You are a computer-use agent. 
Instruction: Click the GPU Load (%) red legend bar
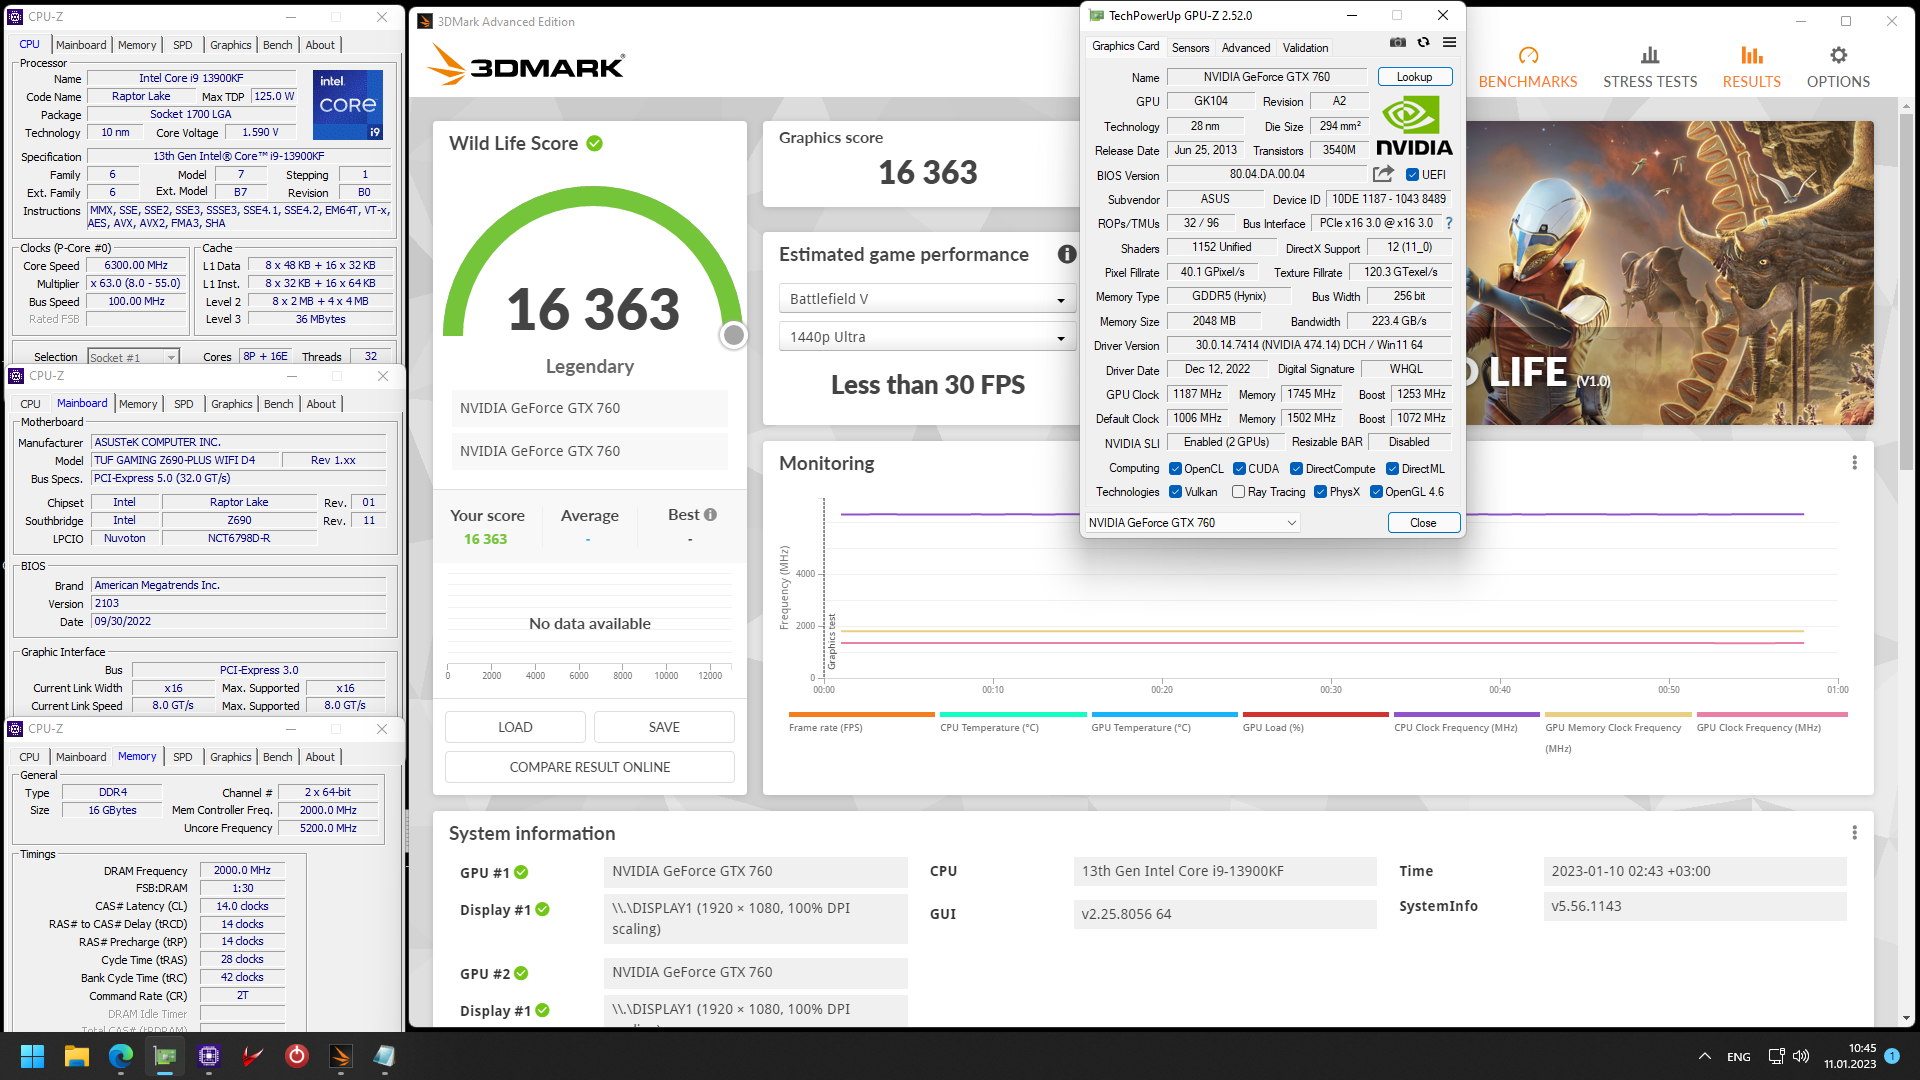coord(1315,714)
